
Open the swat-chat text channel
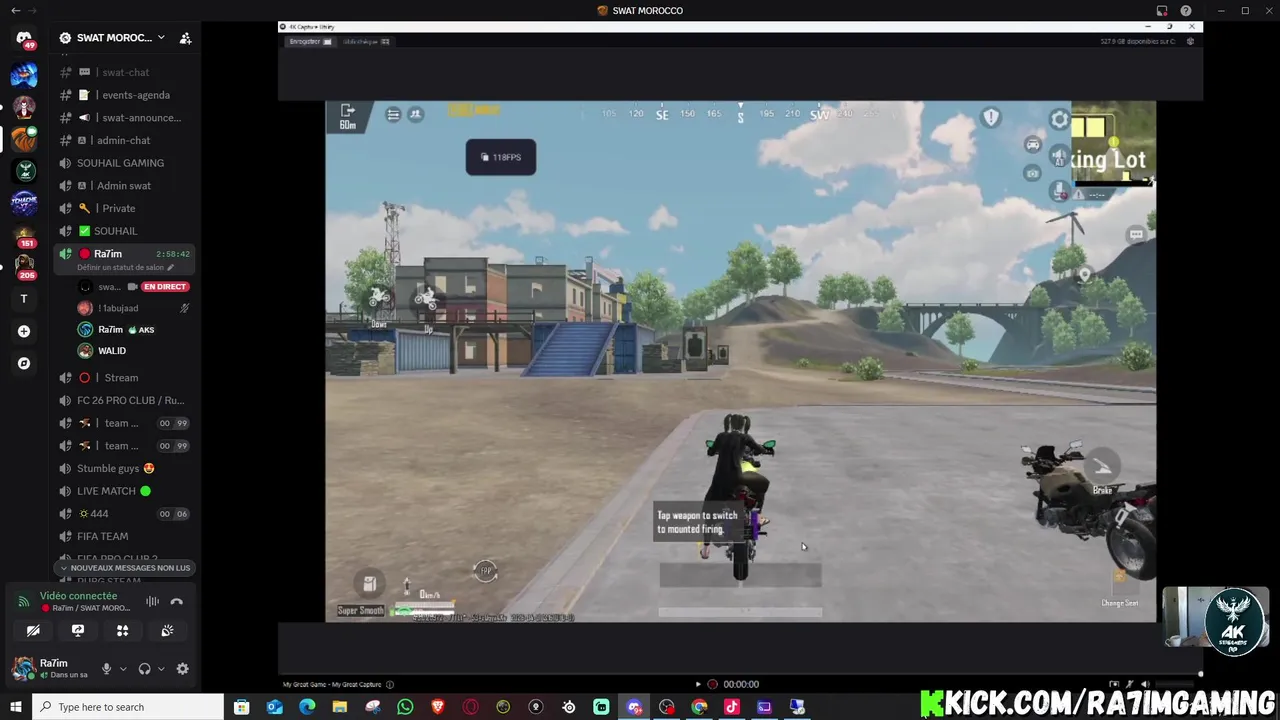pyautogui.click(x=126, y=72)
